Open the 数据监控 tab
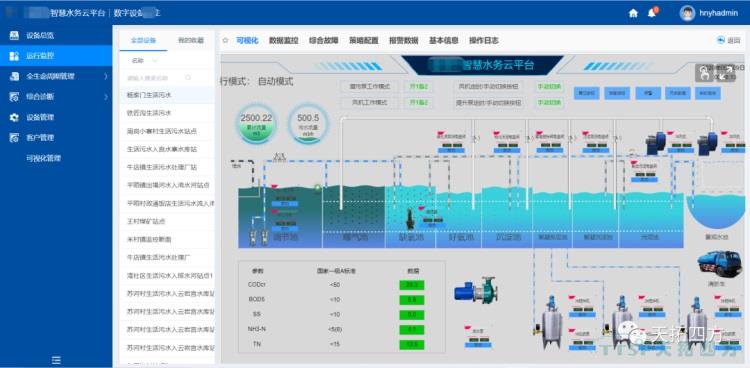This screenshot has height=368, width=750. 284,41
